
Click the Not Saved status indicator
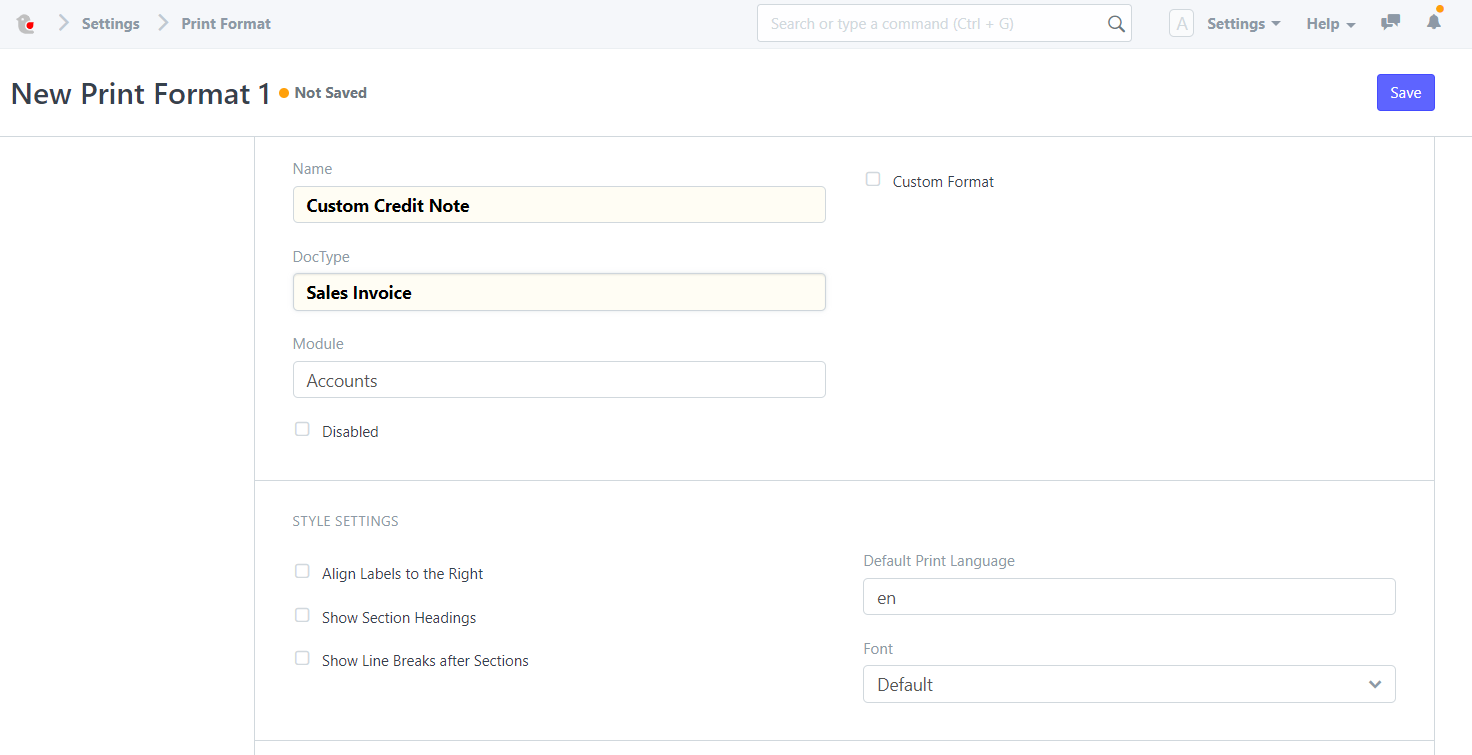coord(323,93)
